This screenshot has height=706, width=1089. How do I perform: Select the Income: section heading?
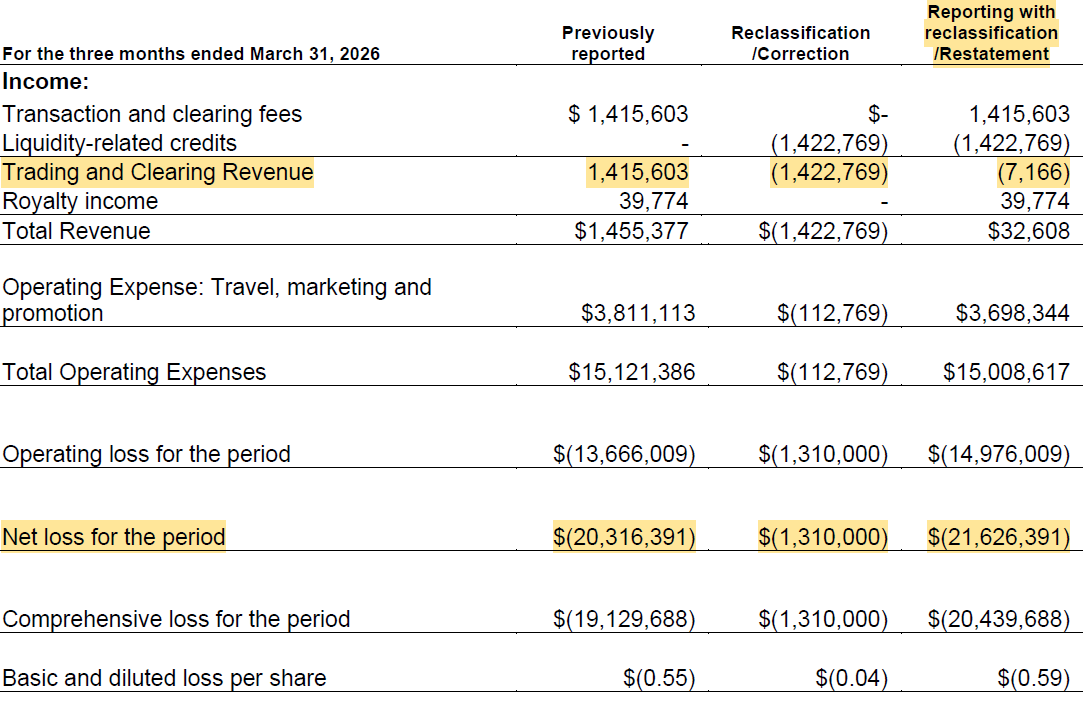tap(46, 81)
